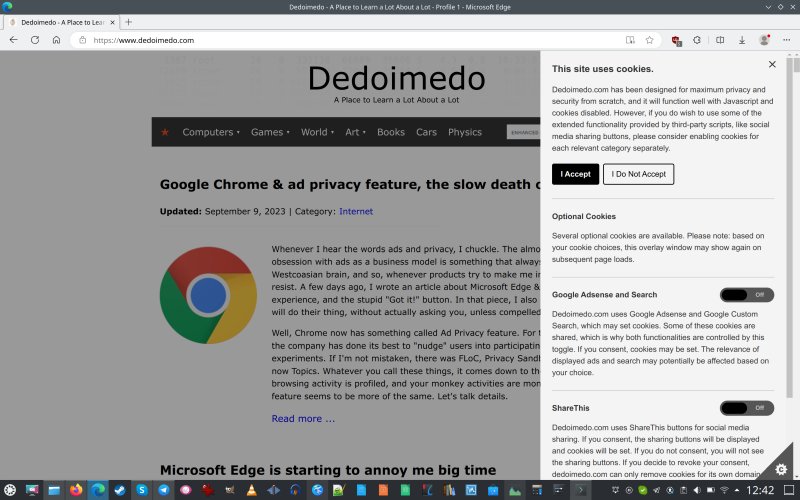Expand the Art navigation dropdown
This screenshot has width=800, height=500.
coord(355,132)
